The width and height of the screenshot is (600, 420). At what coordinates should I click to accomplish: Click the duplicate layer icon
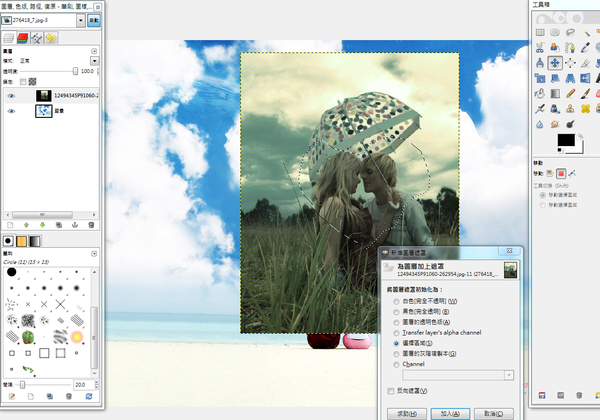tap(59, 225)
